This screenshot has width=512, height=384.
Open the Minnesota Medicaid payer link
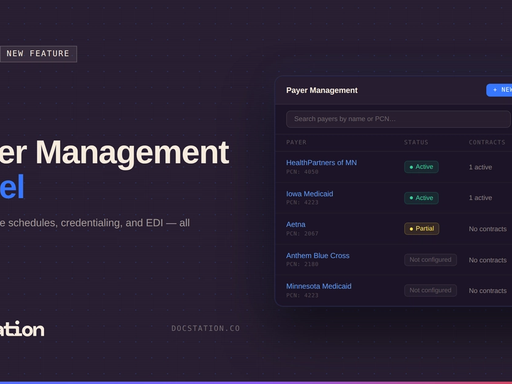tap(319, 286)
